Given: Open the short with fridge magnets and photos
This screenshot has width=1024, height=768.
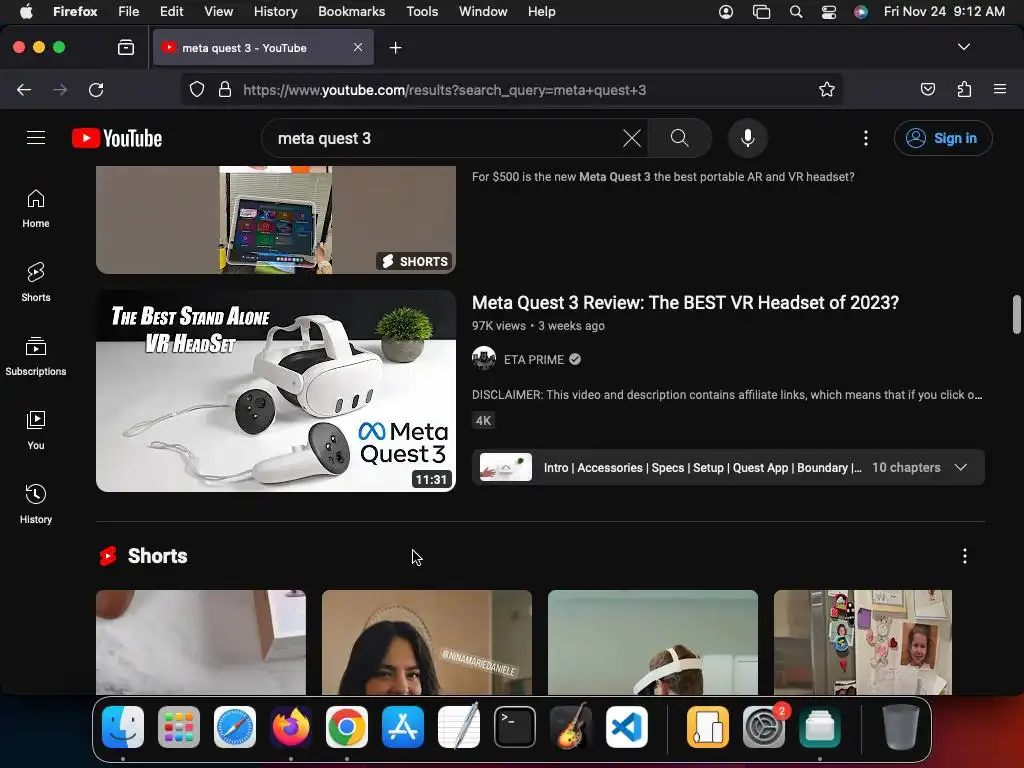Looking at the screenshot, I should pos(863,643).
